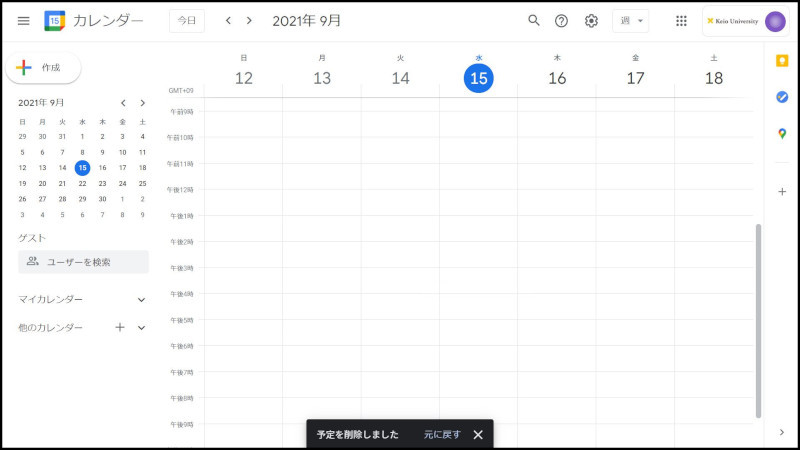The width and height of the screenshot is (800, 450).
Task: Add another calendar with plus icon
Action: click(120, 327)
